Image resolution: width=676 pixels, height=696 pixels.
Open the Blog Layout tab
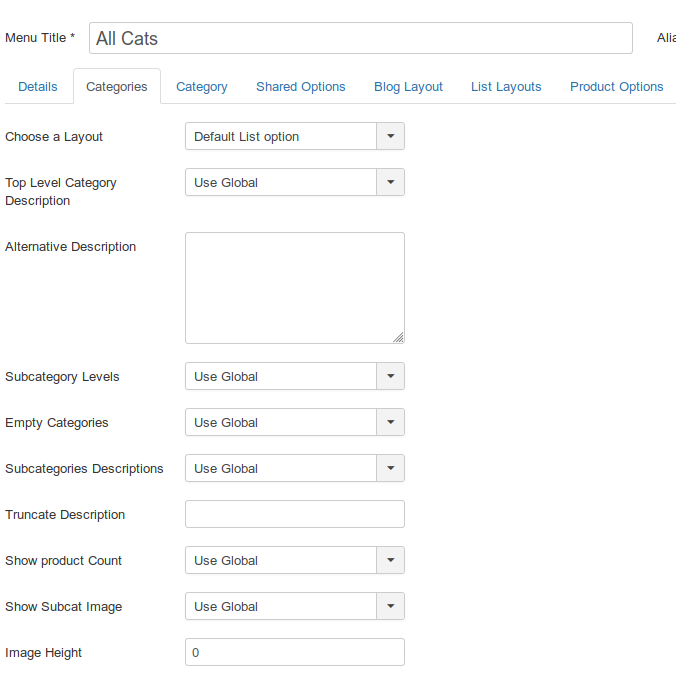click(408, 87)
